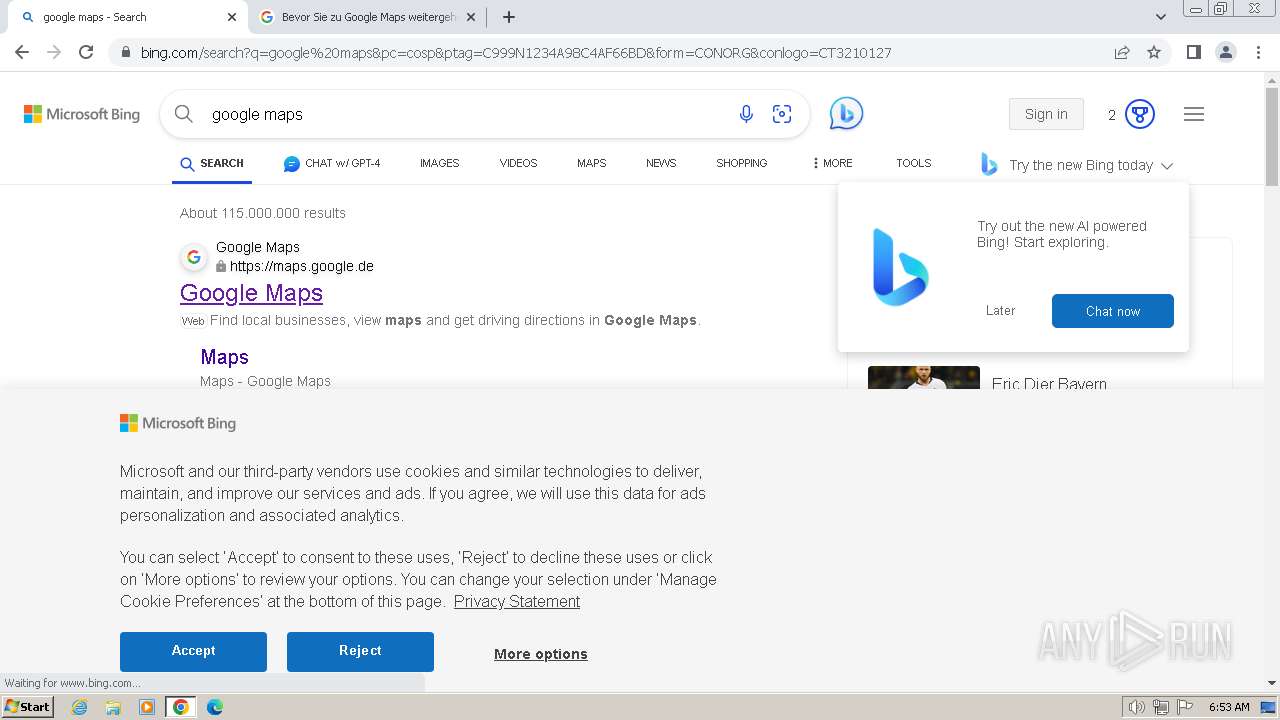Open new tab with plus icon
Viewport: 1280px width, 720px height.
[509, 17]
